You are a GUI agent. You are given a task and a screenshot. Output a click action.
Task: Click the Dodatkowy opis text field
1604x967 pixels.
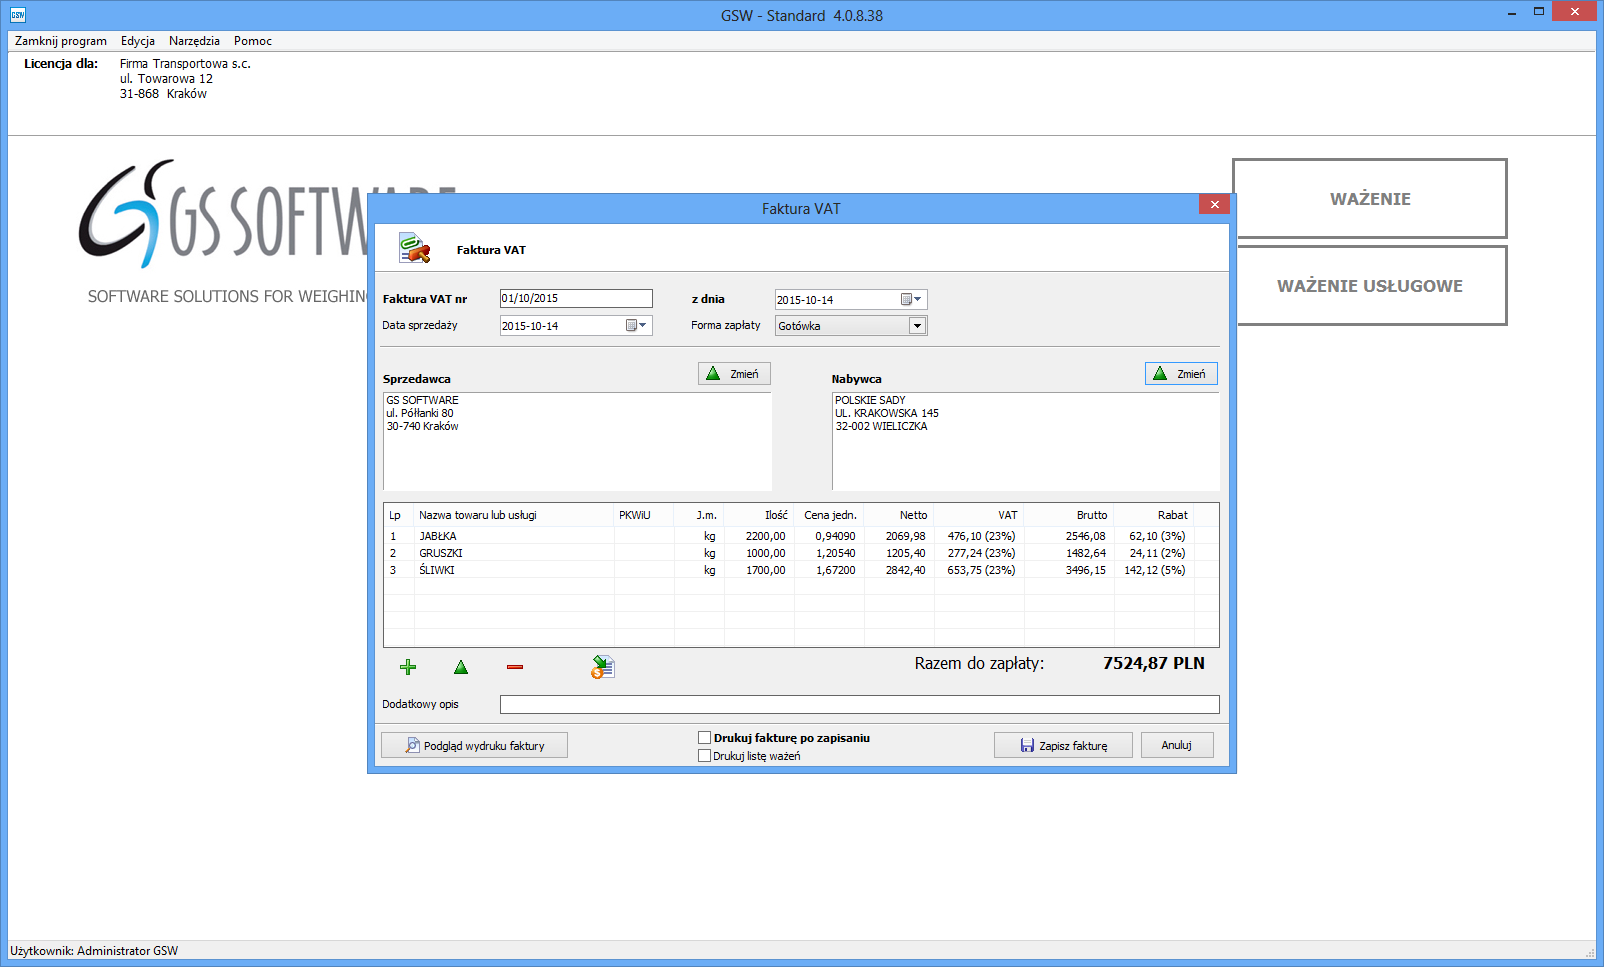pos(859,704)
